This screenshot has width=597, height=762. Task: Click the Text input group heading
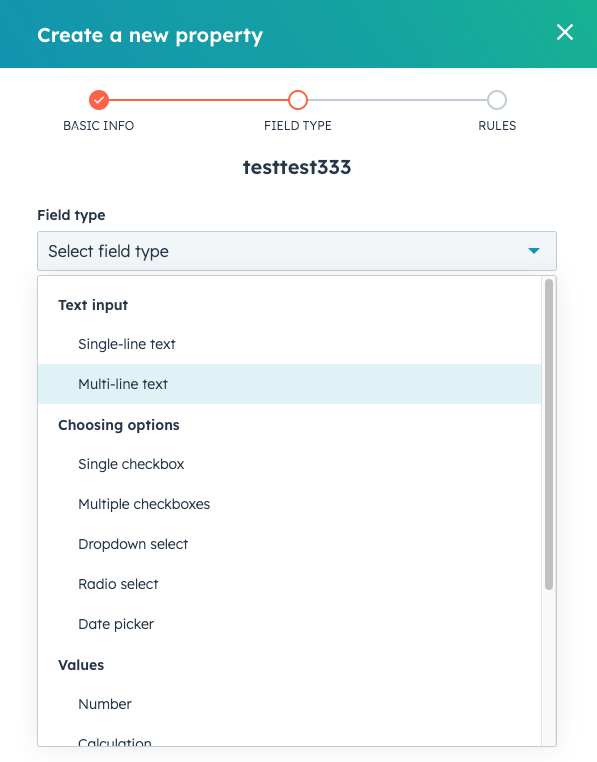(93, 305)
